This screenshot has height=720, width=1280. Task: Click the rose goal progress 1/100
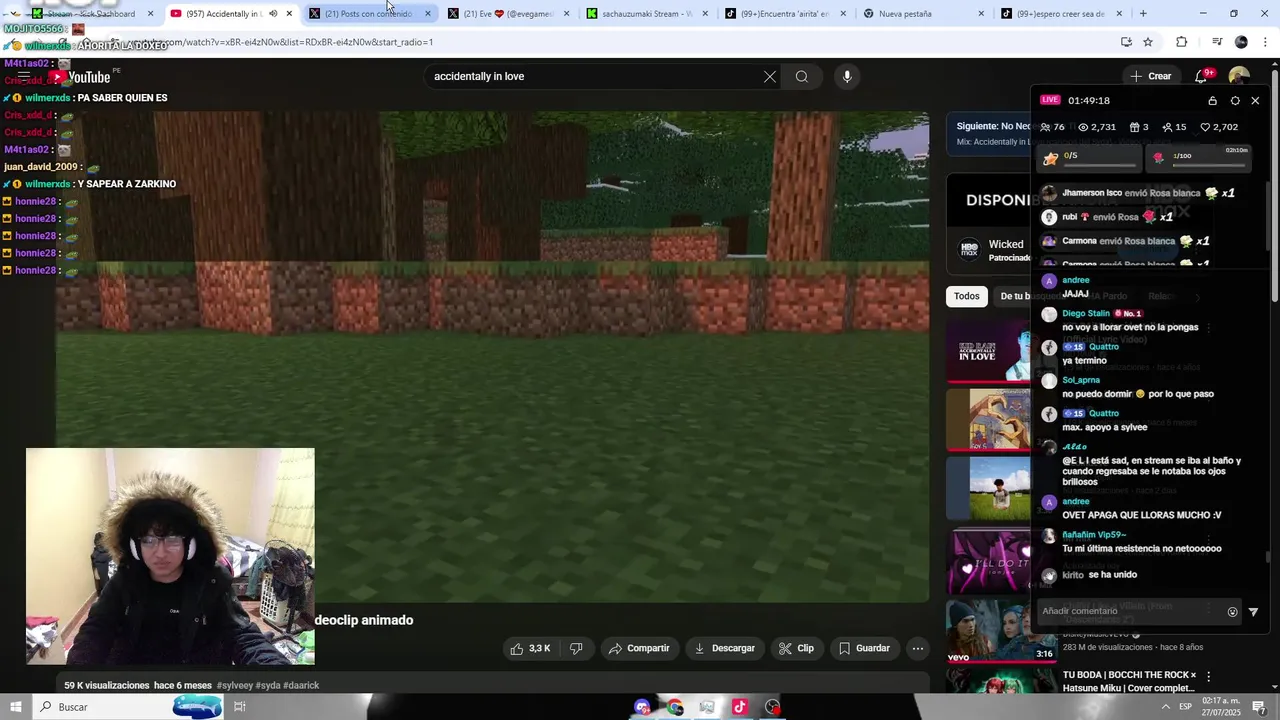point(1200,157)
